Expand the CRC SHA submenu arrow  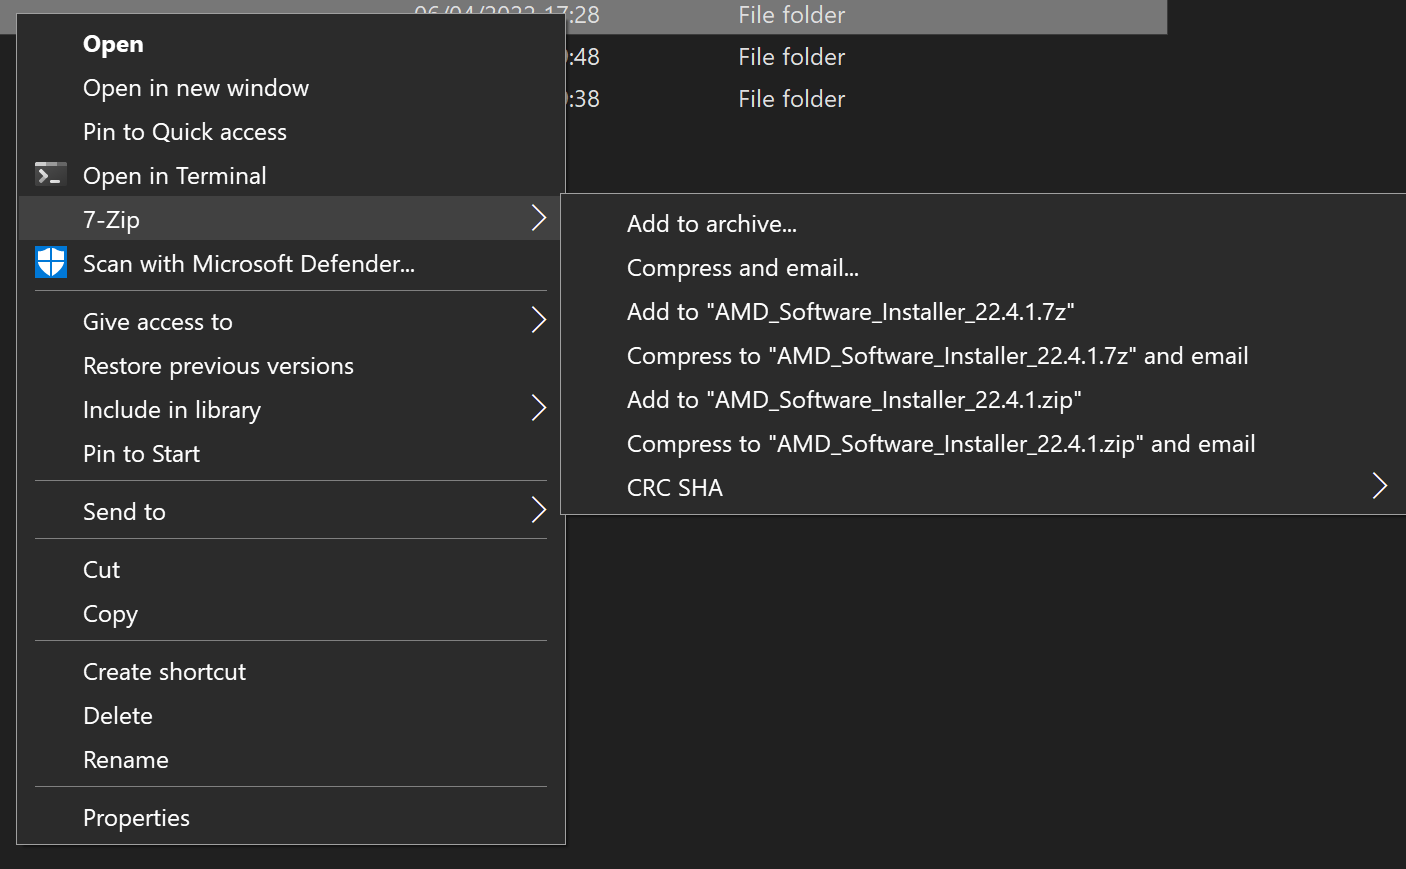[x=1379, y=486]
